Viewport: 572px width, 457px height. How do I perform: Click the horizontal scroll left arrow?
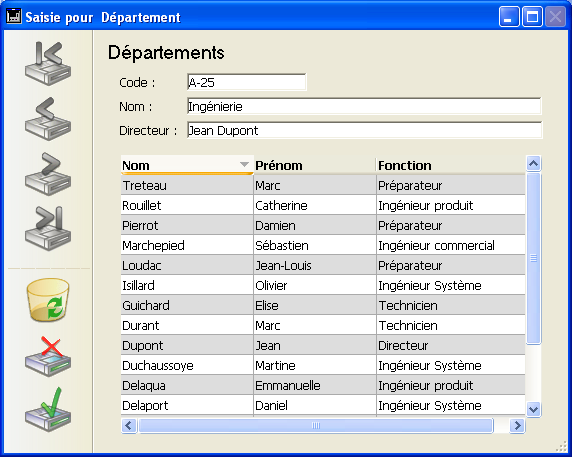129,425
